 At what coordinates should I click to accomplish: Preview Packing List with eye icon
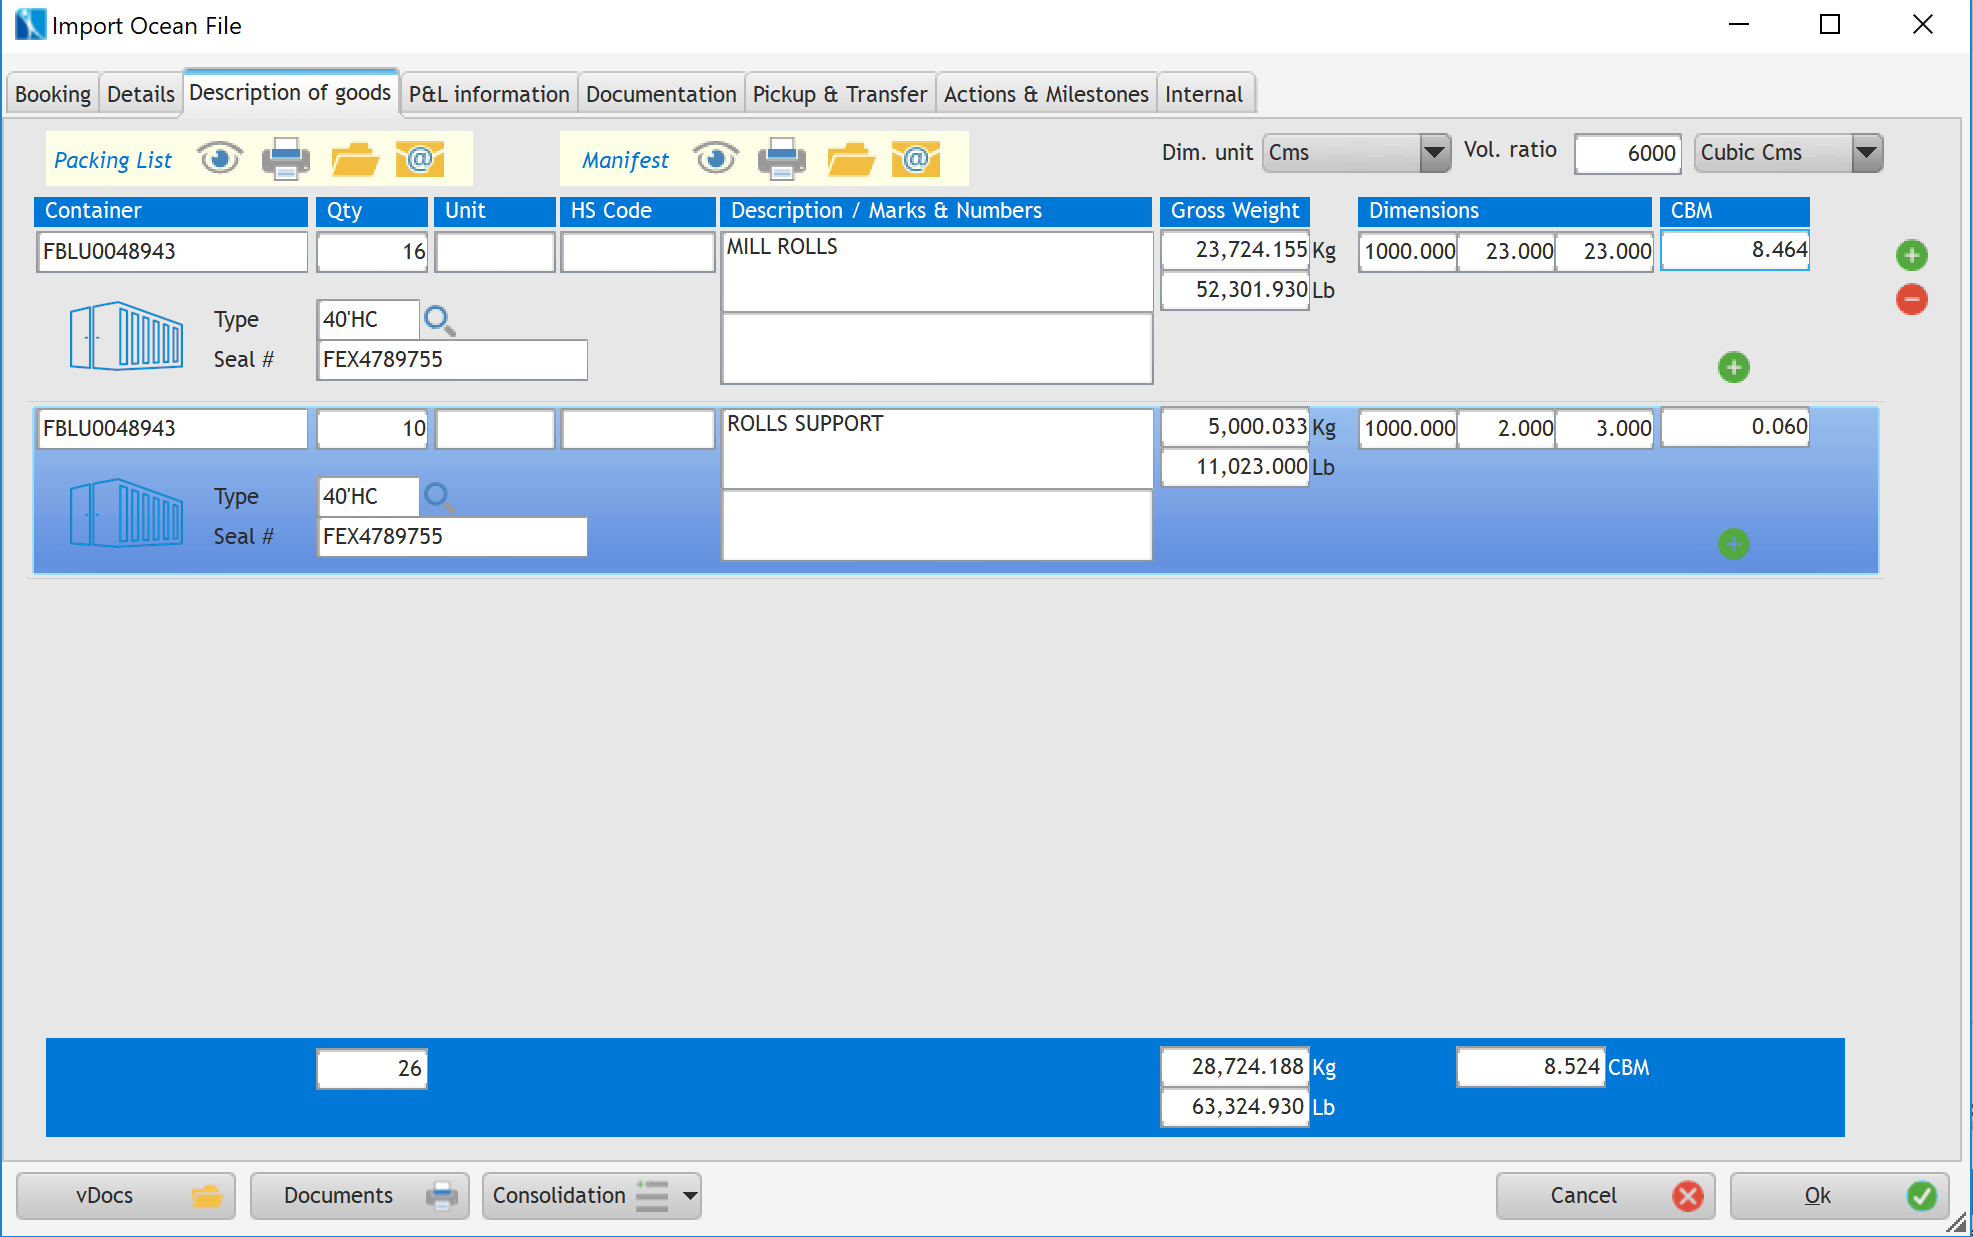click(x=219, y=158)
